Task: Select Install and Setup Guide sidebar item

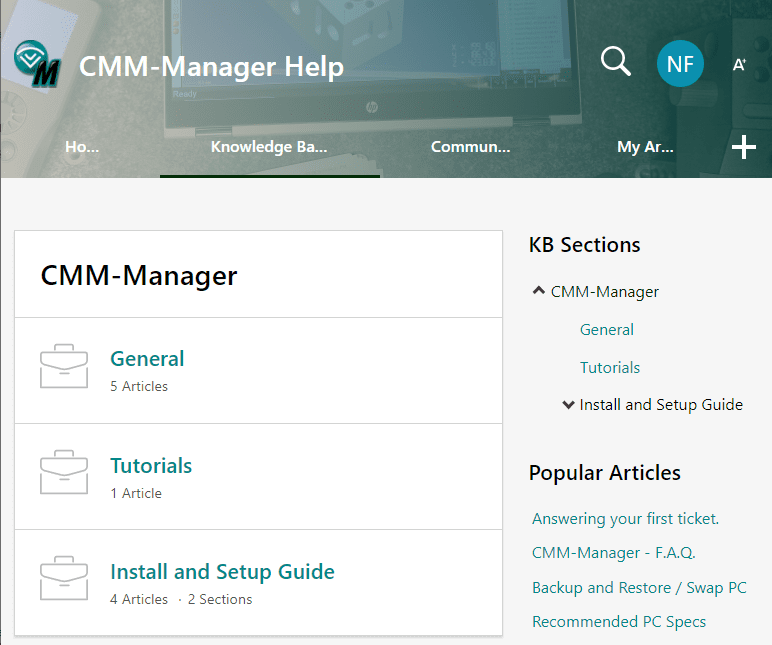Action: (661, 405)
